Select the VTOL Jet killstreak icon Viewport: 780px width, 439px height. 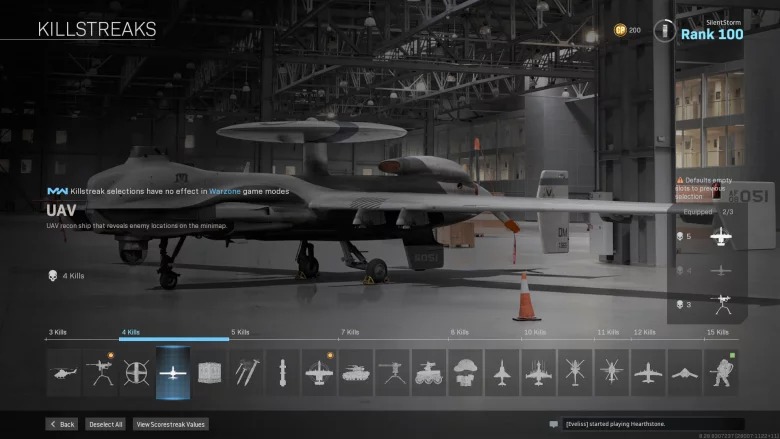[502, 373]
